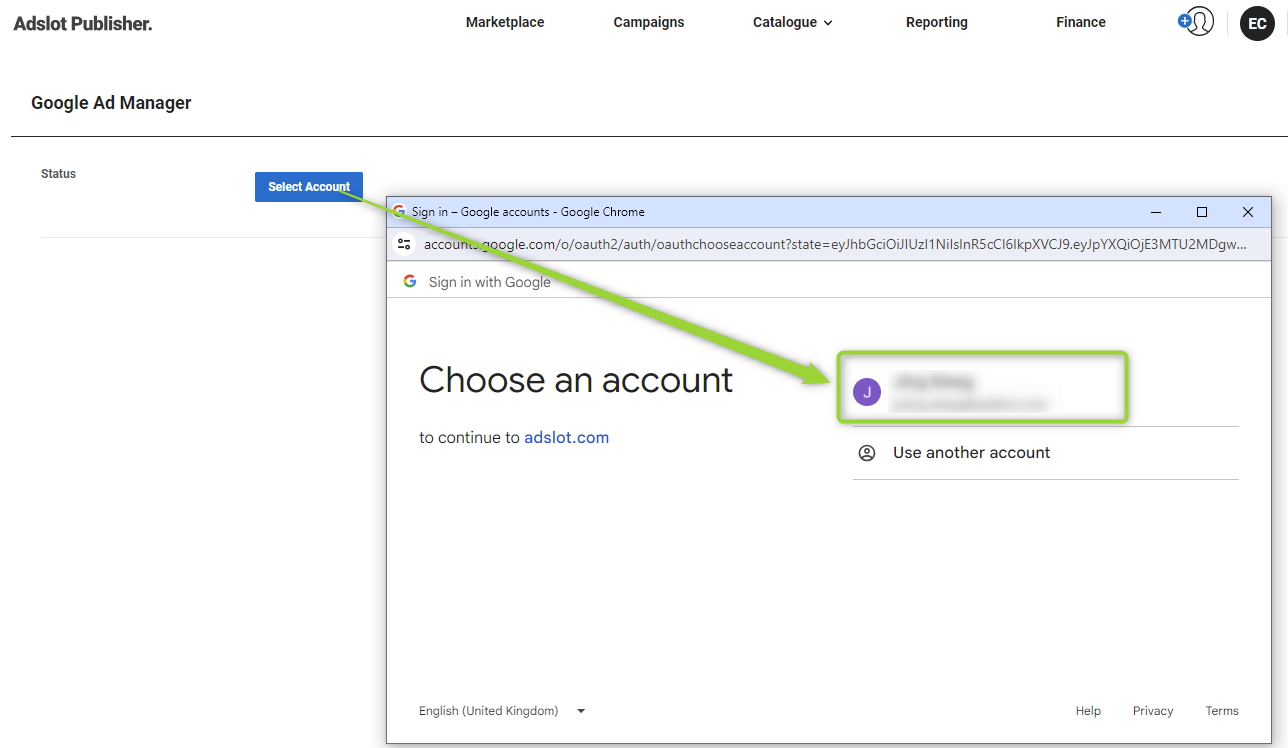The image size is (1288, 748).
Task: Expand the Catalogue dropdown
Action: [792, 22]
